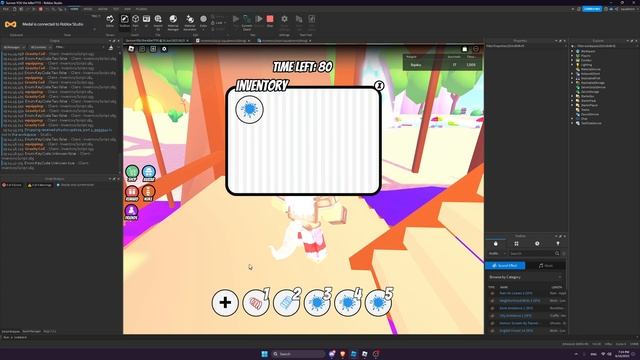Open the Windows Start button
This screenshot has height=360, width=640.
[264, 354]
